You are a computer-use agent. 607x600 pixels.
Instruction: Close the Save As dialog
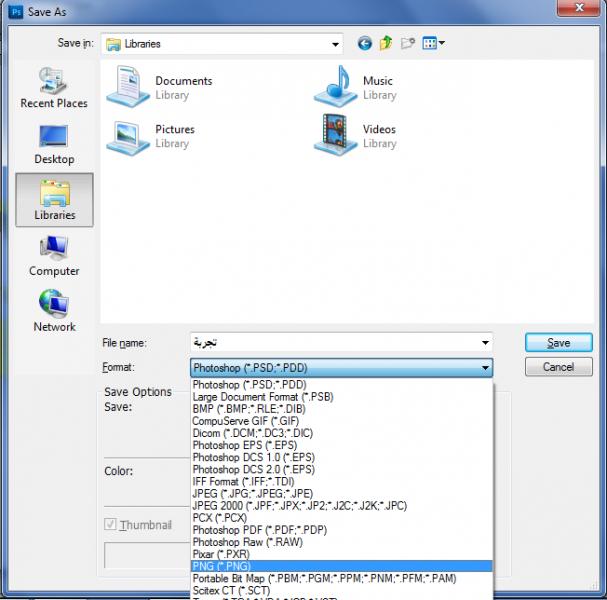pyautogui.click(x=579, y=8)
